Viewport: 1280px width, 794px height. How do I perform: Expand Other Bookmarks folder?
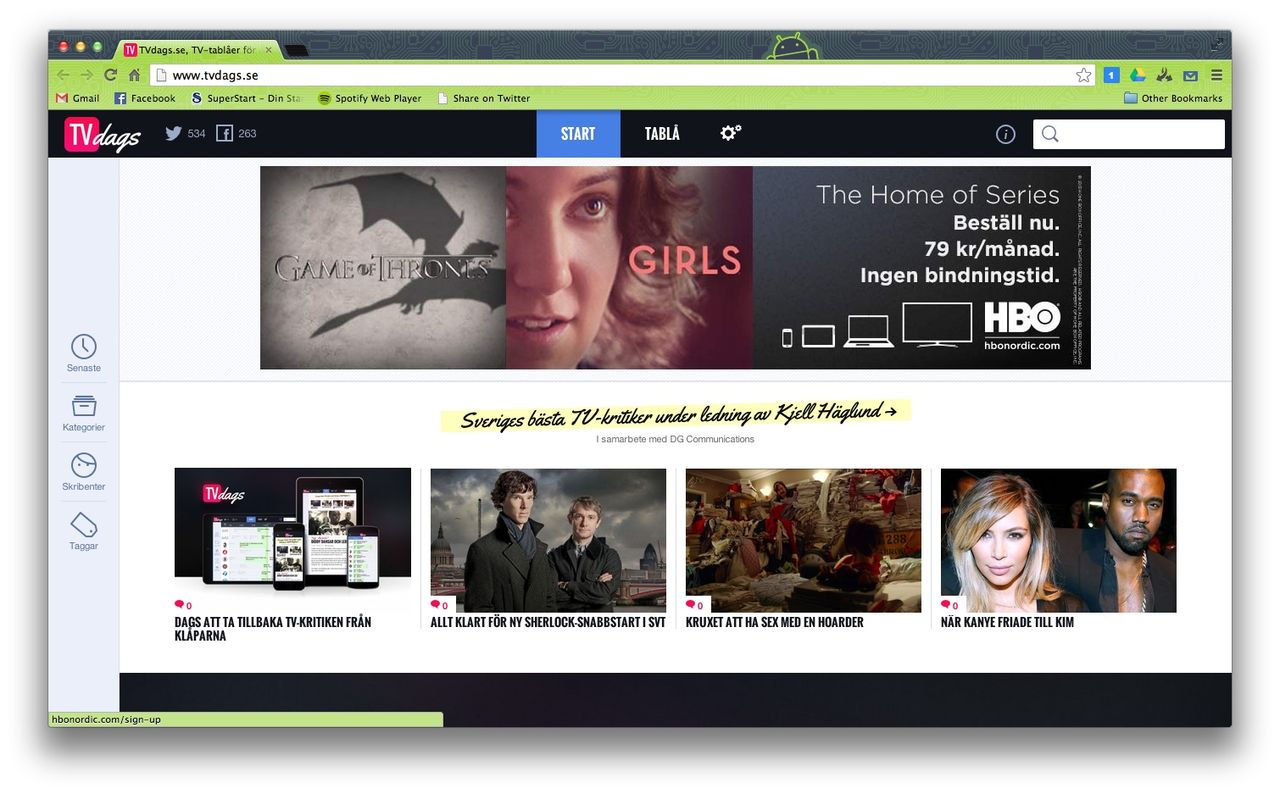tap(1173, 98)
